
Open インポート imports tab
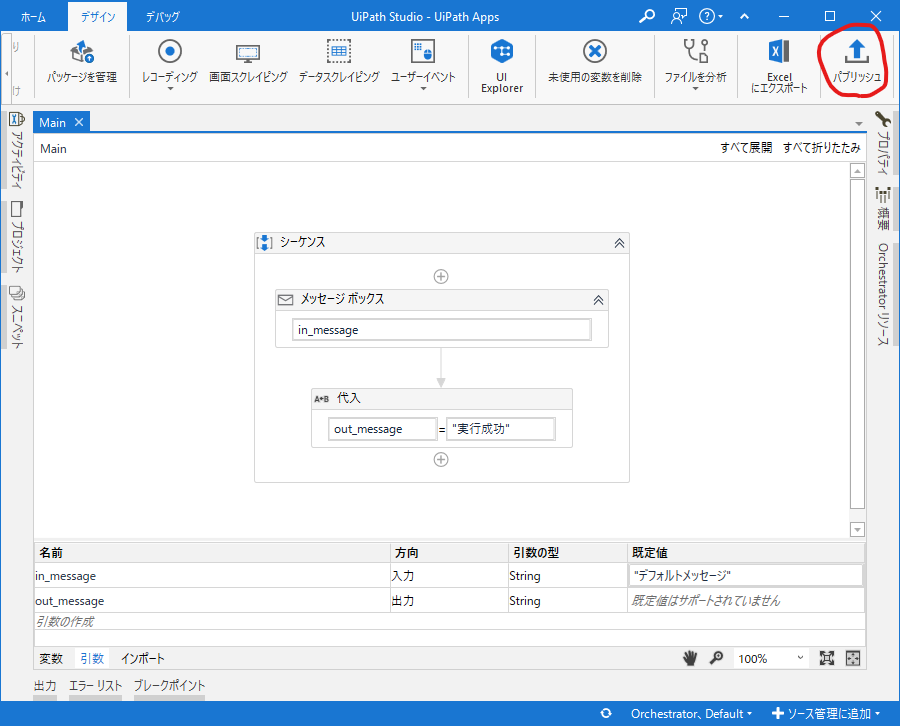142,658
